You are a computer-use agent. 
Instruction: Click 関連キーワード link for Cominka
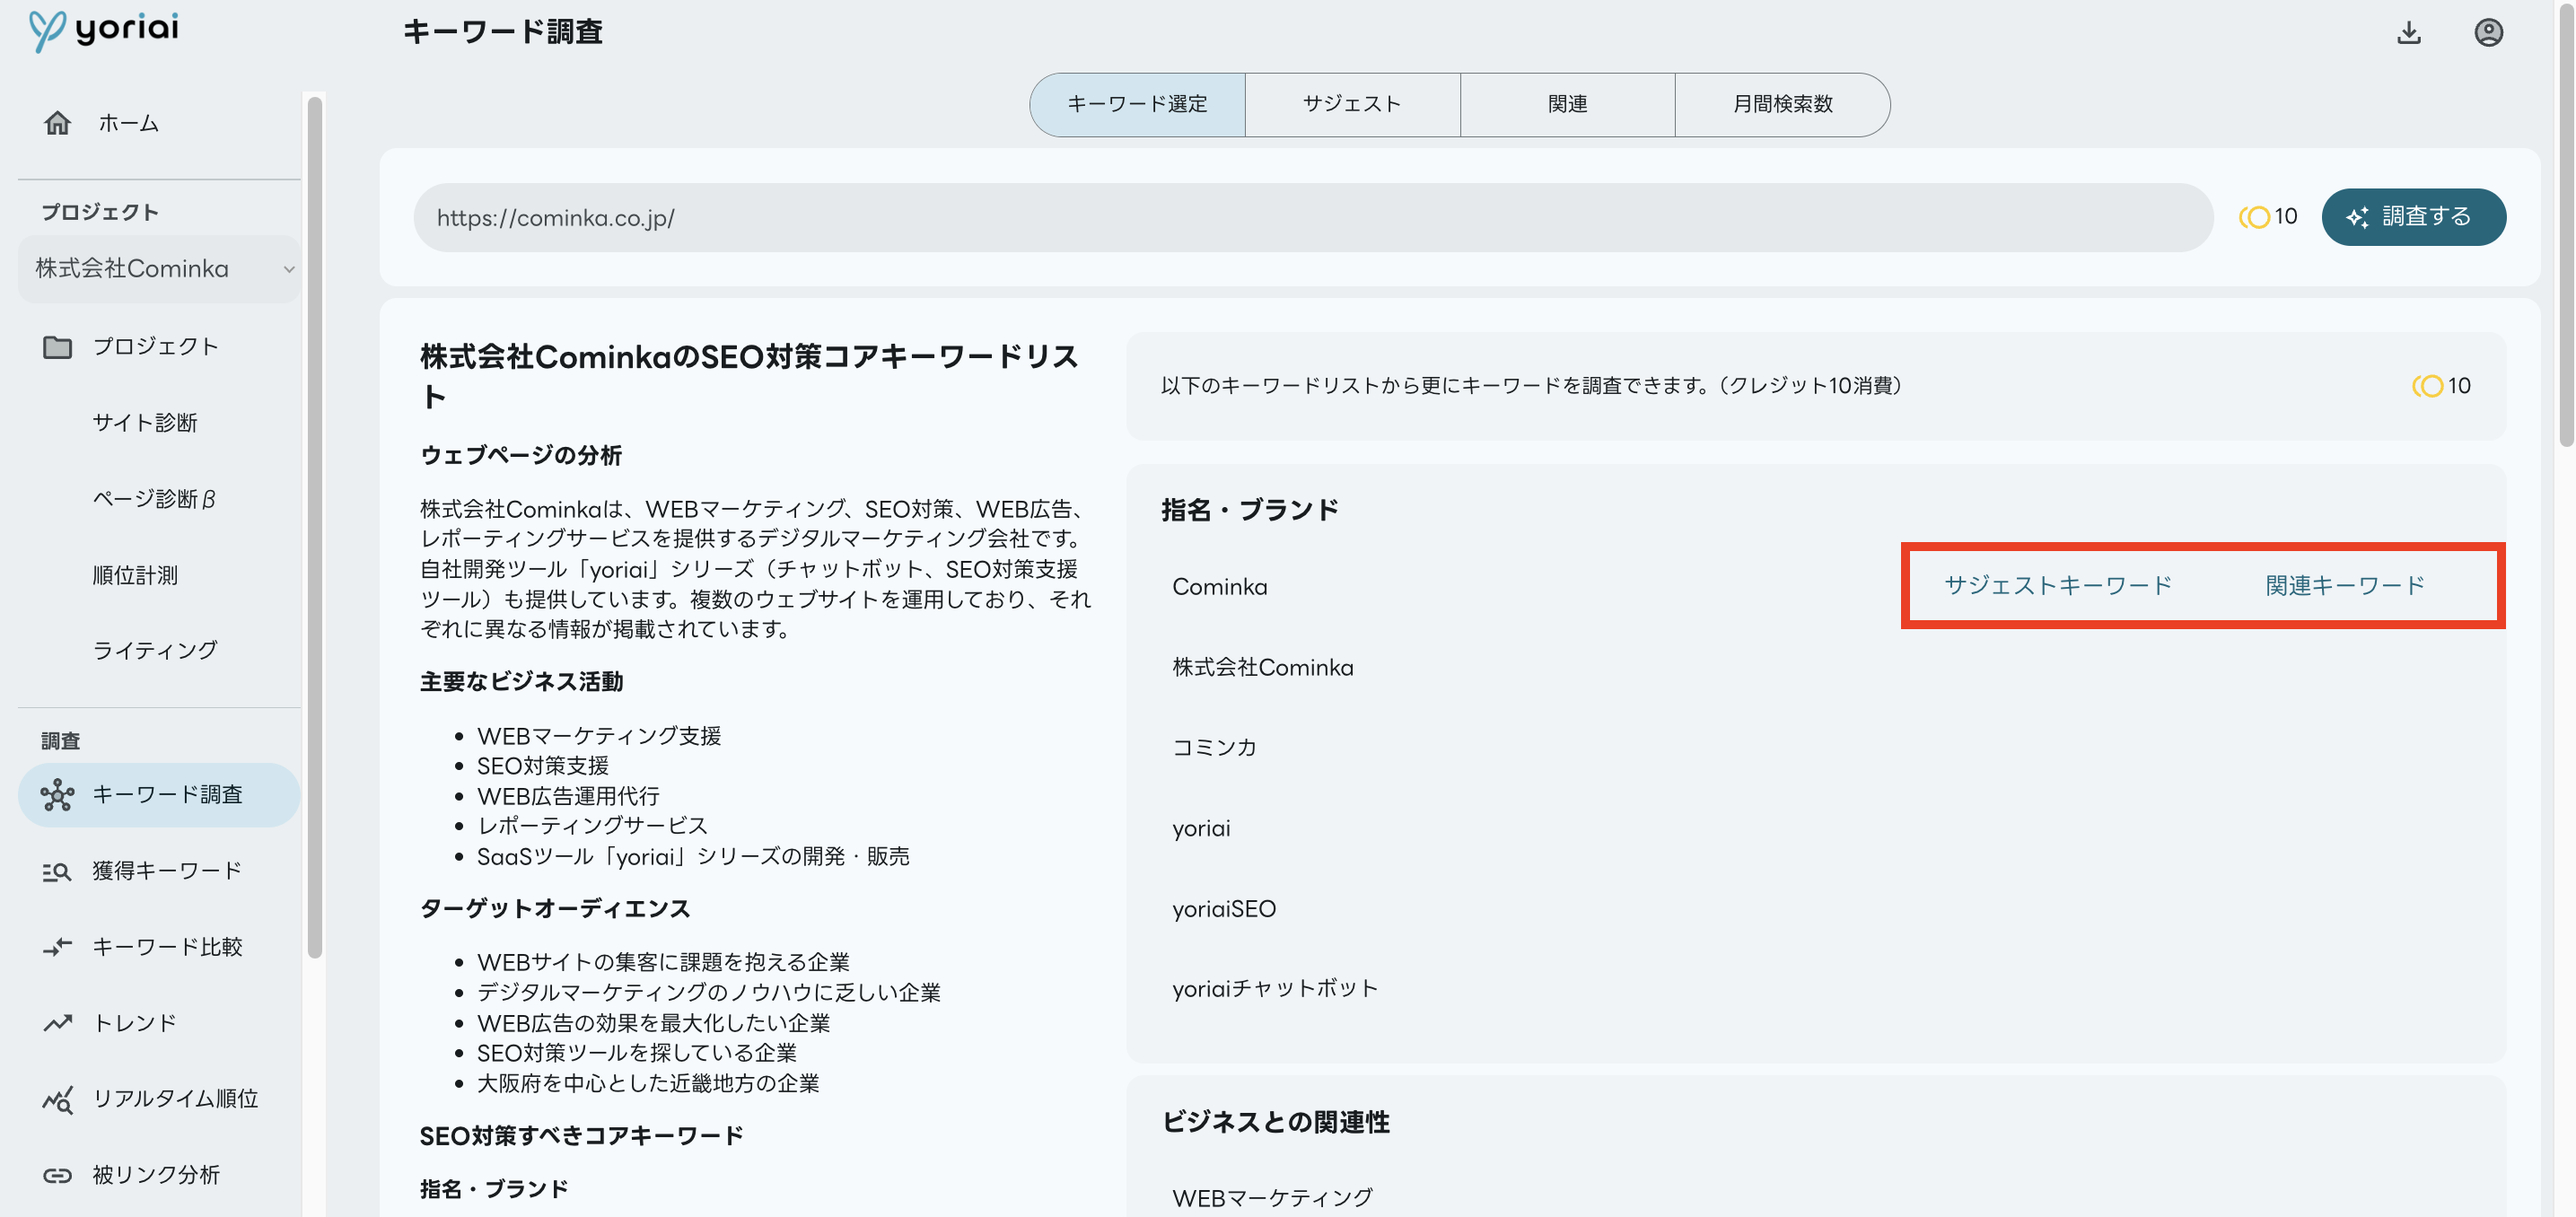coord(2345,586)
